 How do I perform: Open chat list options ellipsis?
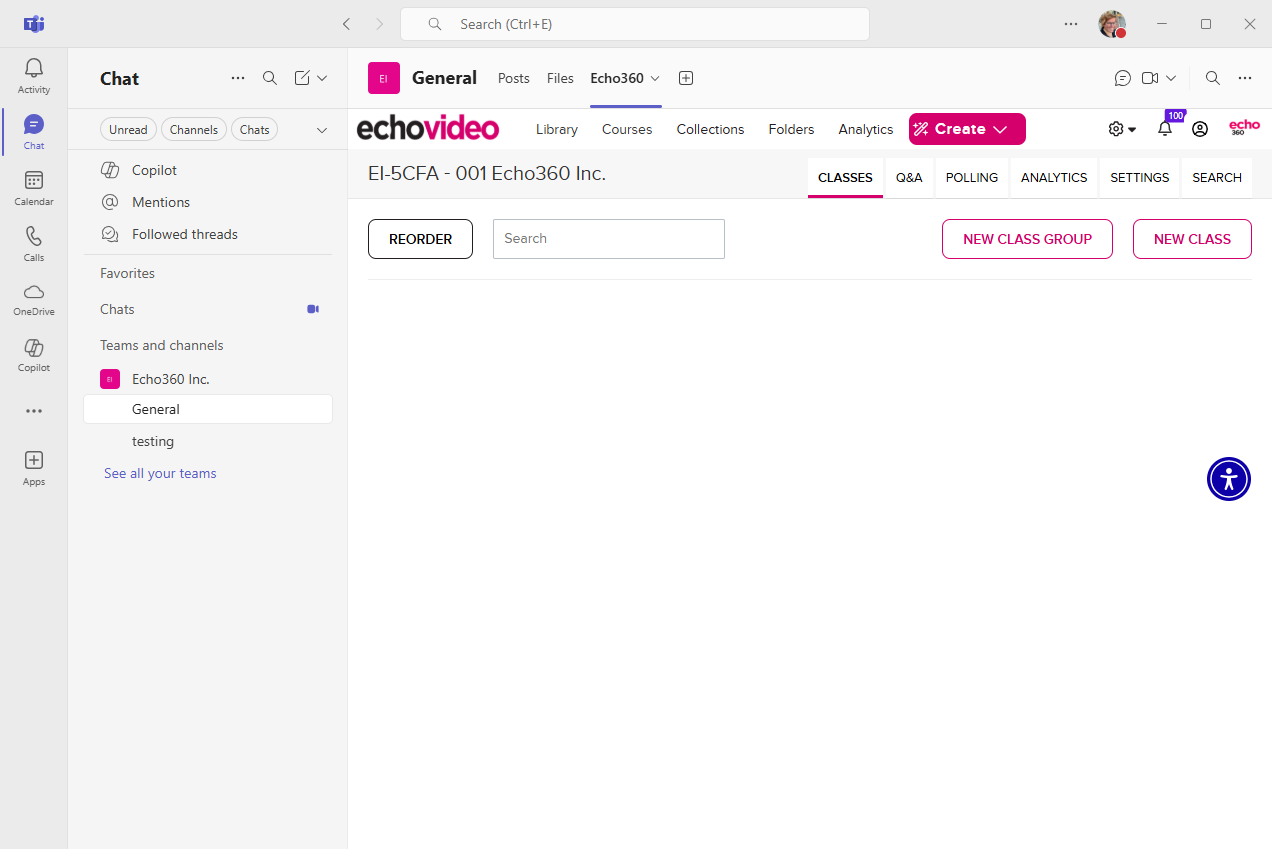[238, 78]
